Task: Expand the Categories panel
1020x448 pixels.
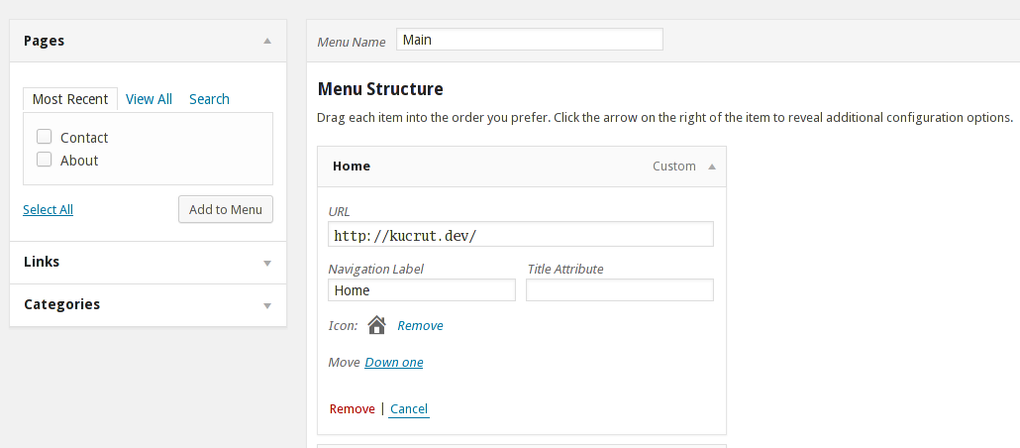Action: click(x=267, y=305)
